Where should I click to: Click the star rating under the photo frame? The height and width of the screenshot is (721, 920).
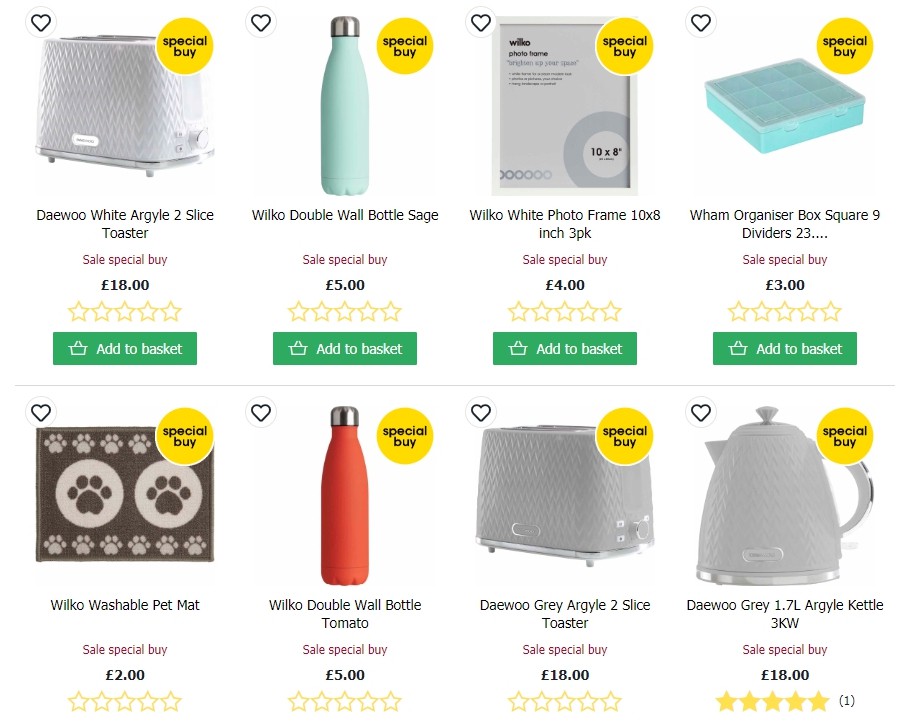(x=564, y=311)
